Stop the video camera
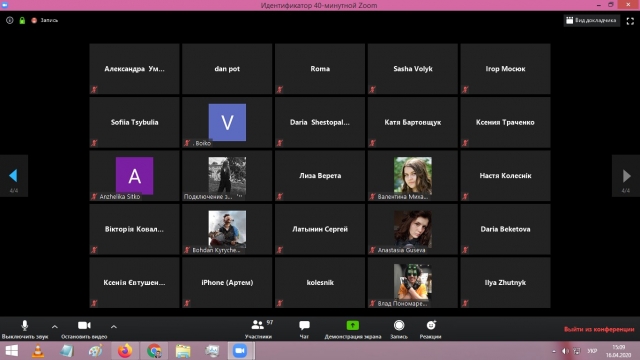 tap(84, 329)
